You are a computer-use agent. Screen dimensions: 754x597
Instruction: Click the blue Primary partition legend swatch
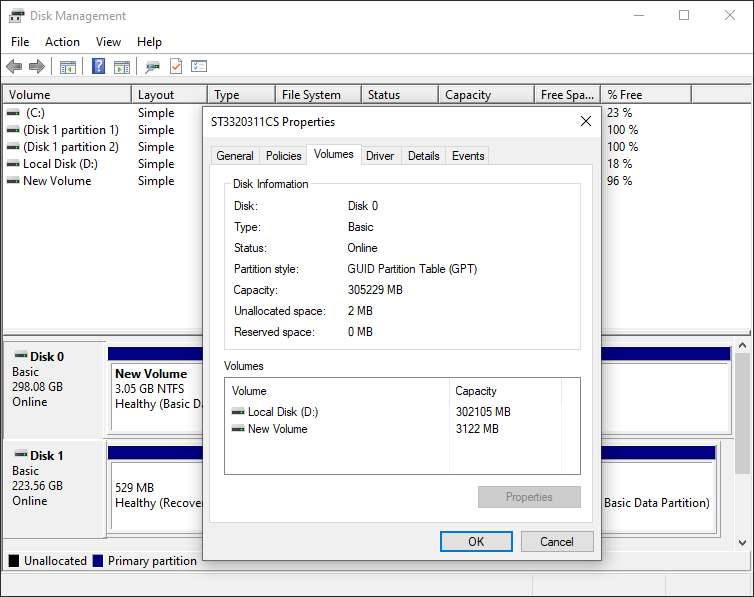(x=98, y=561)
